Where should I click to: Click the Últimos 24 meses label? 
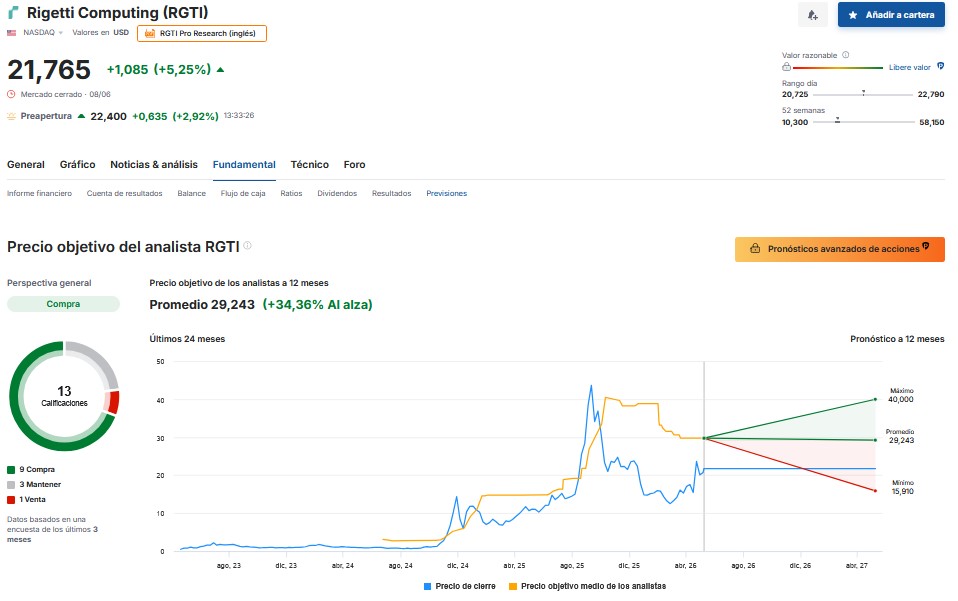187,339
